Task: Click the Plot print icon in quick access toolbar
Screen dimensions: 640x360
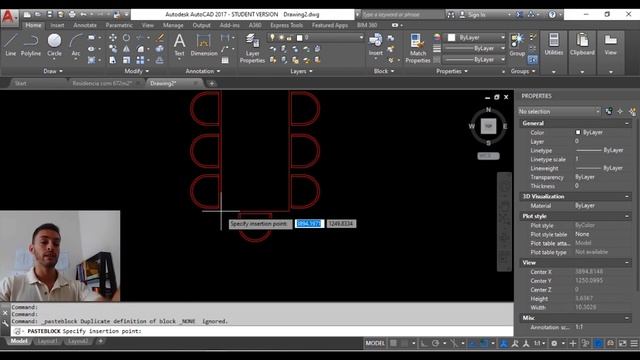Action: (72, 14)
